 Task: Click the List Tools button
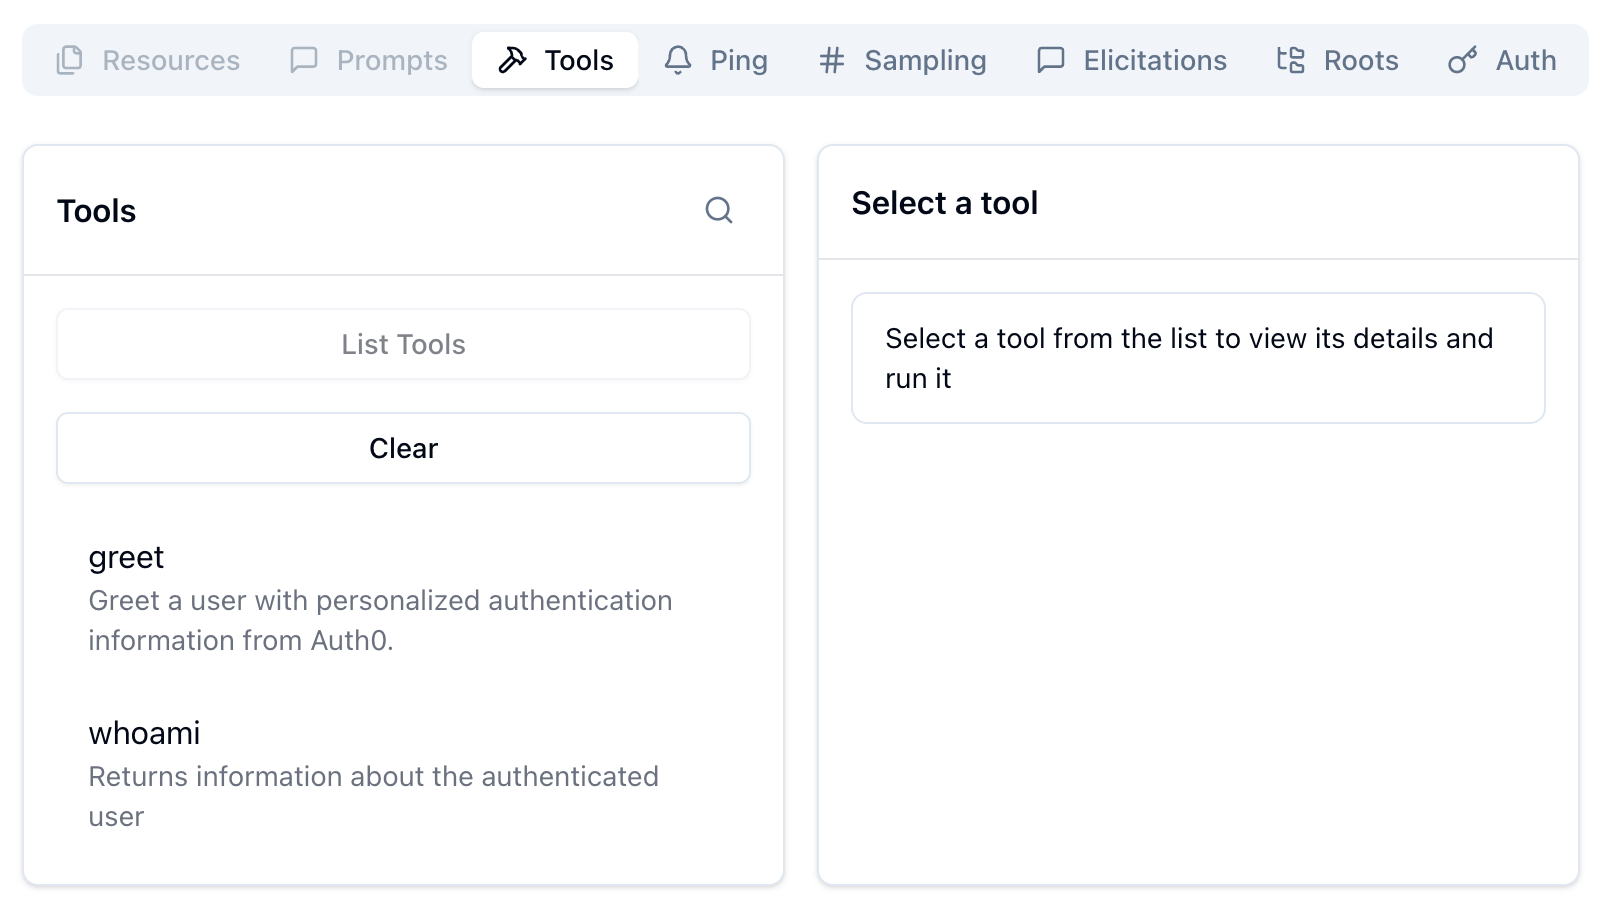pos(403,344)
